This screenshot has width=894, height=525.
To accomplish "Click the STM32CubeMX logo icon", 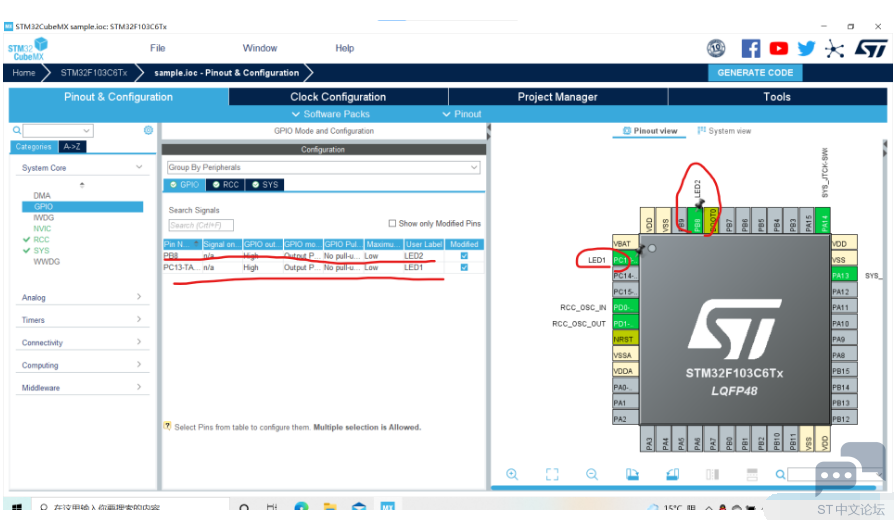I will coord(28,49).
